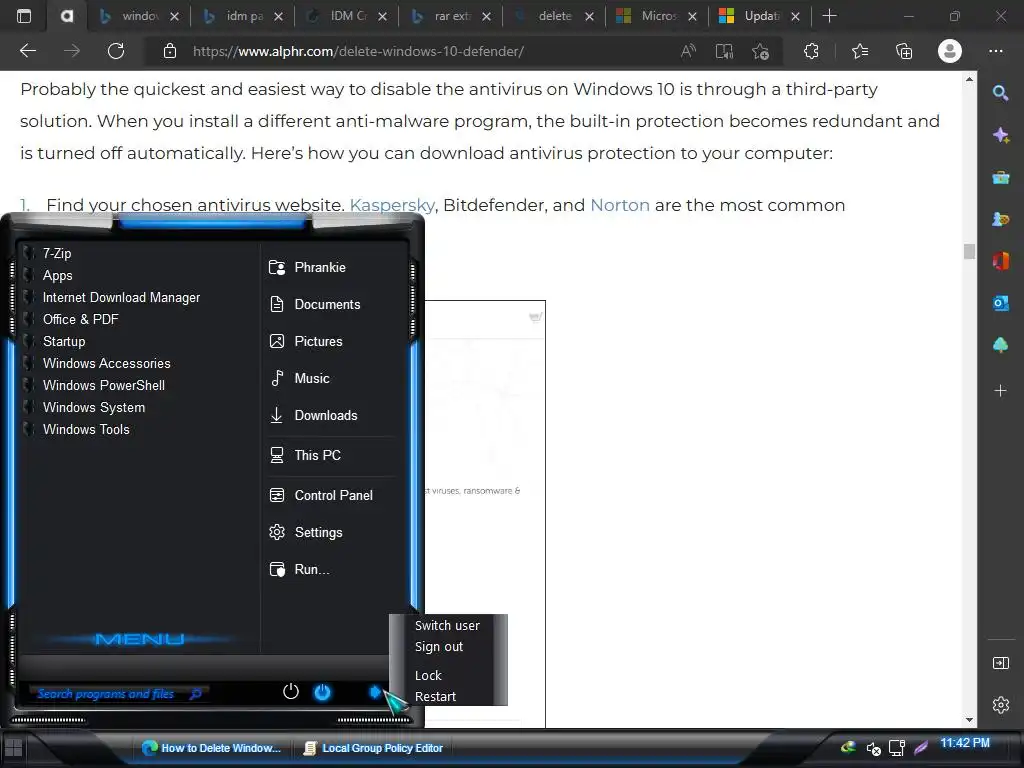Open the Extensions puzzle icon
This screenshot has width=1024, height=768.
(811, 51)
